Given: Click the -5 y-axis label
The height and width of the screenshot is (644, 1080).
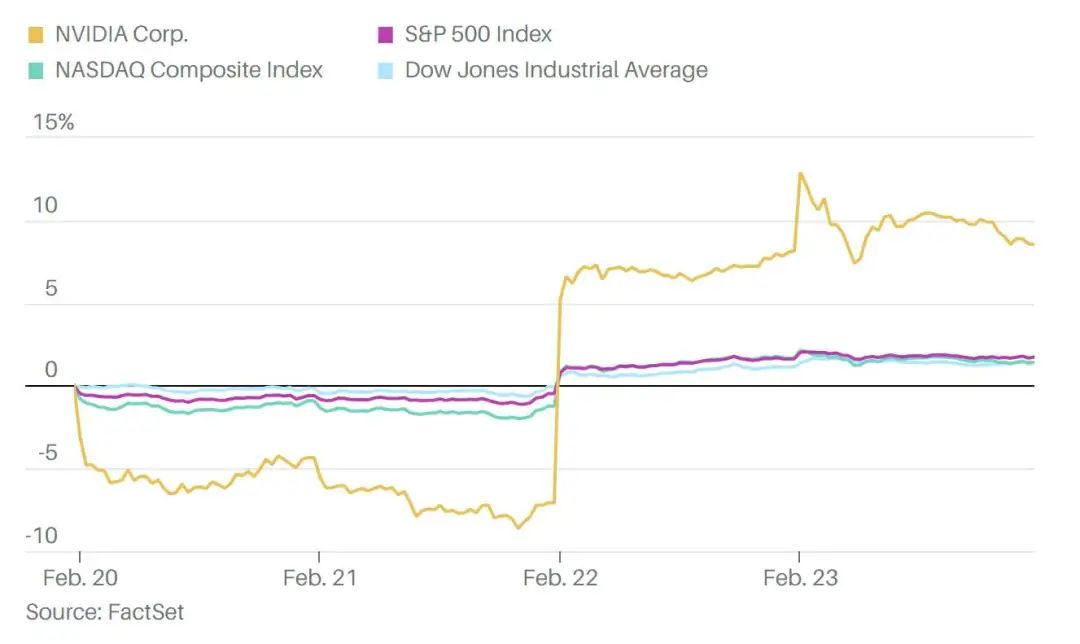Looking at the screenshot, I should coord(47,454).
